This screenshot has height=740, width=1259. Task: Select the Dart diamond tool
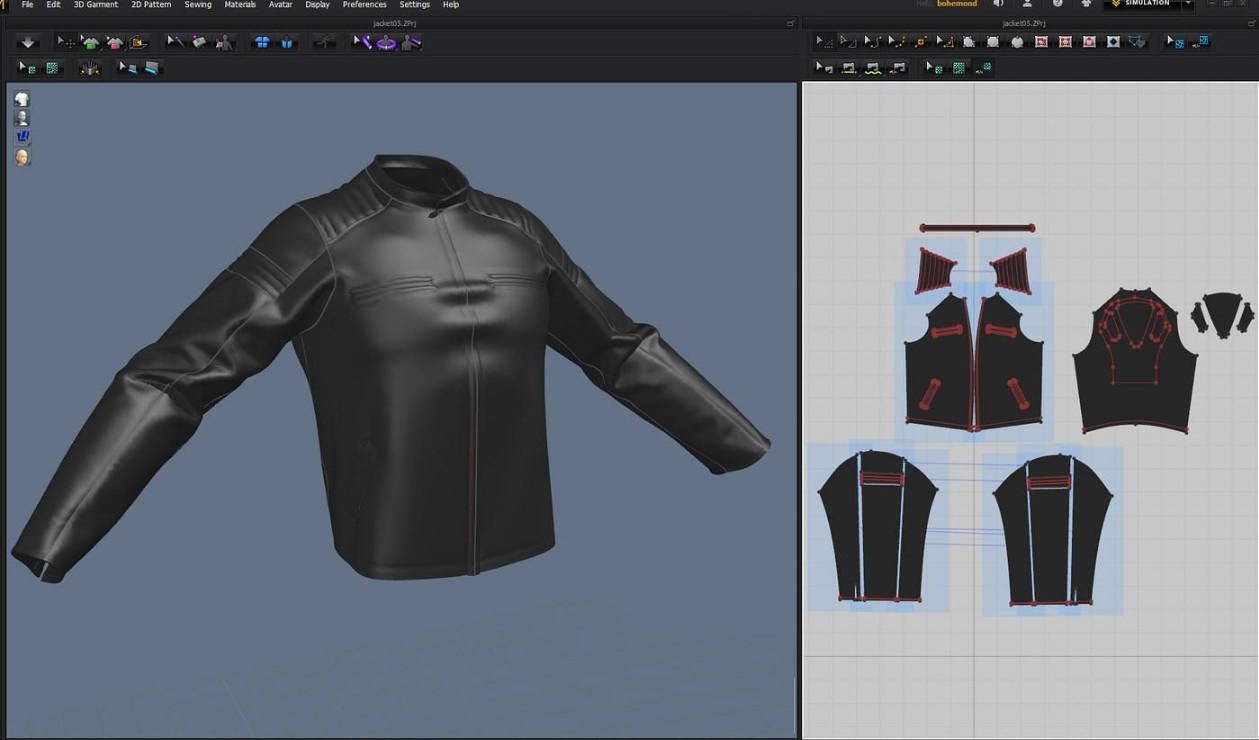pos(1113,42)
